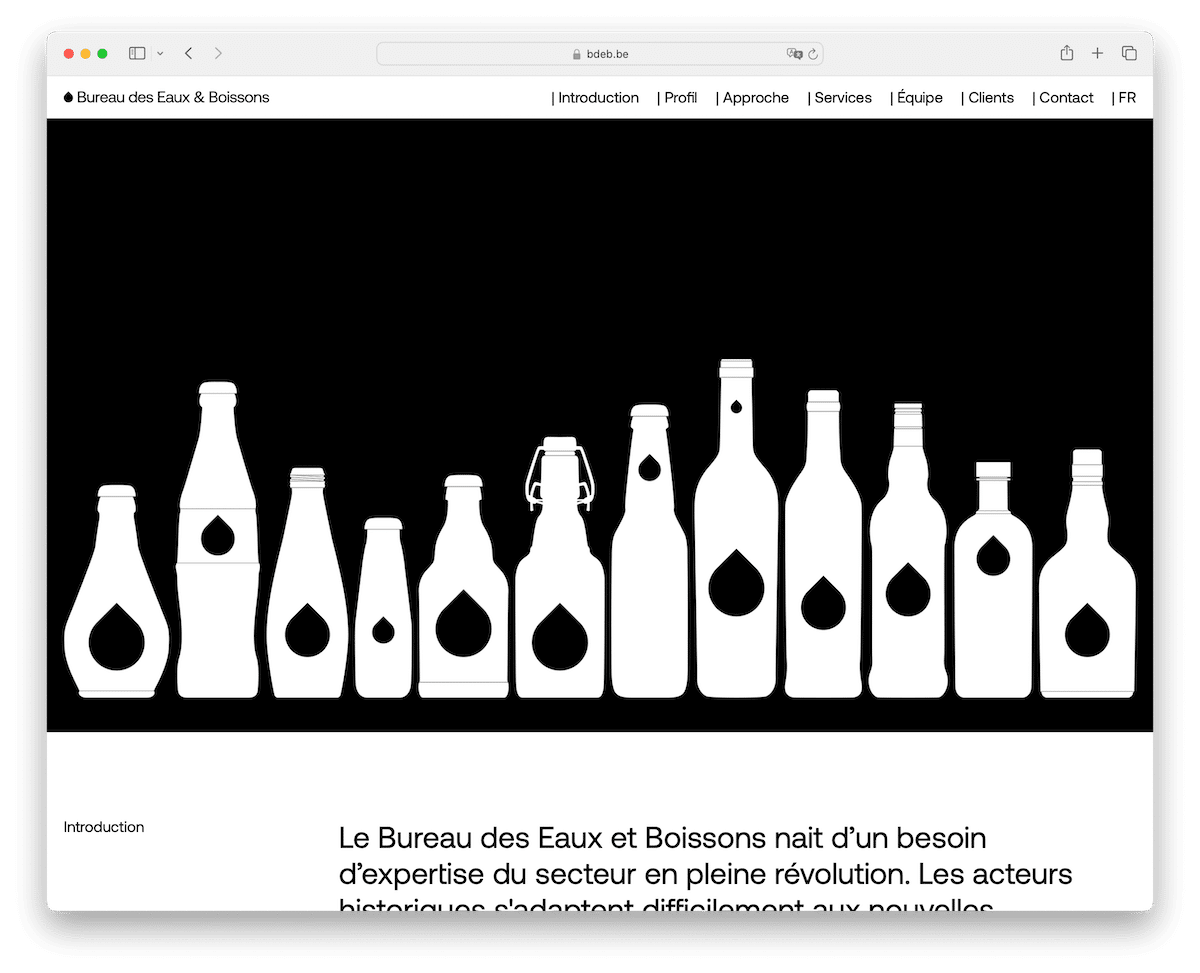Select the Clients menu entry
Screen dimensions: 1200x973
coord(991,97)
